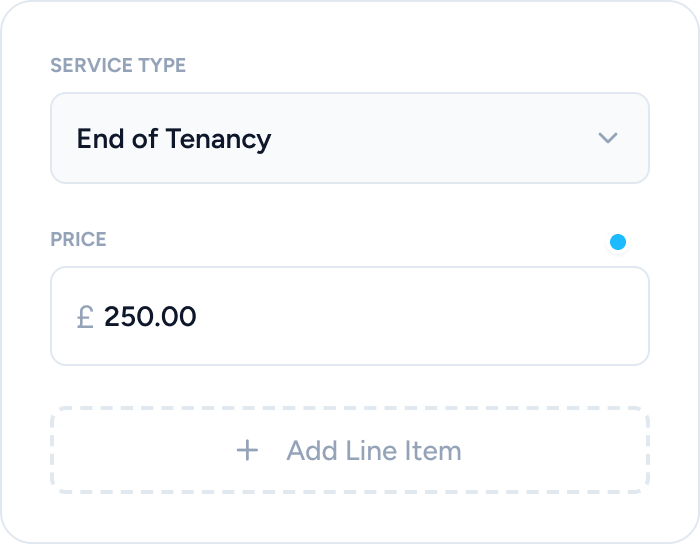Place the cursor after 250.00 in the price
This screenshot has width=700, height=544.
coord(198,317)
